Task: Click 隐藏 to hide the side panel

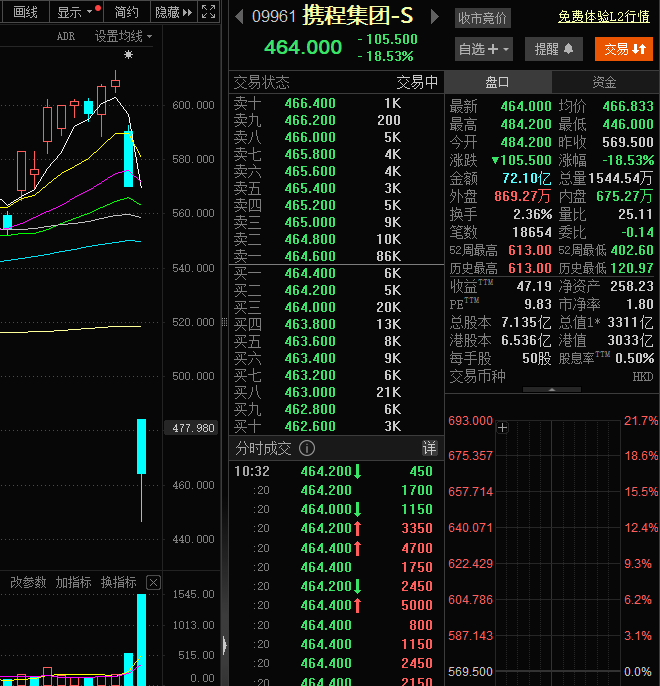Action: tap(174, 12)
